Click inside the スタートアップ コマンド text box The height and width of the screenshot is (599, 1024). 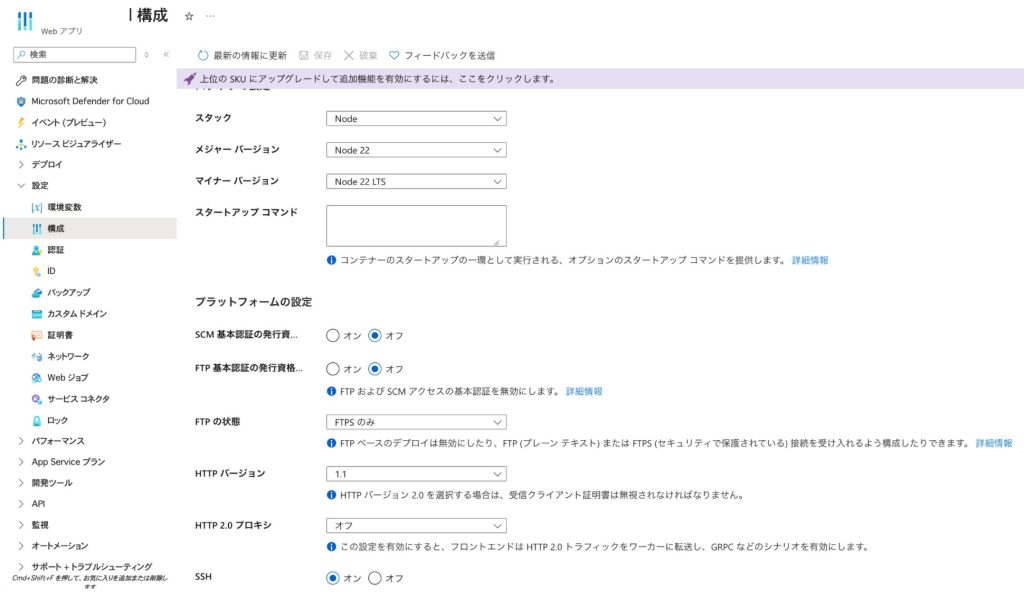[415, 225]
